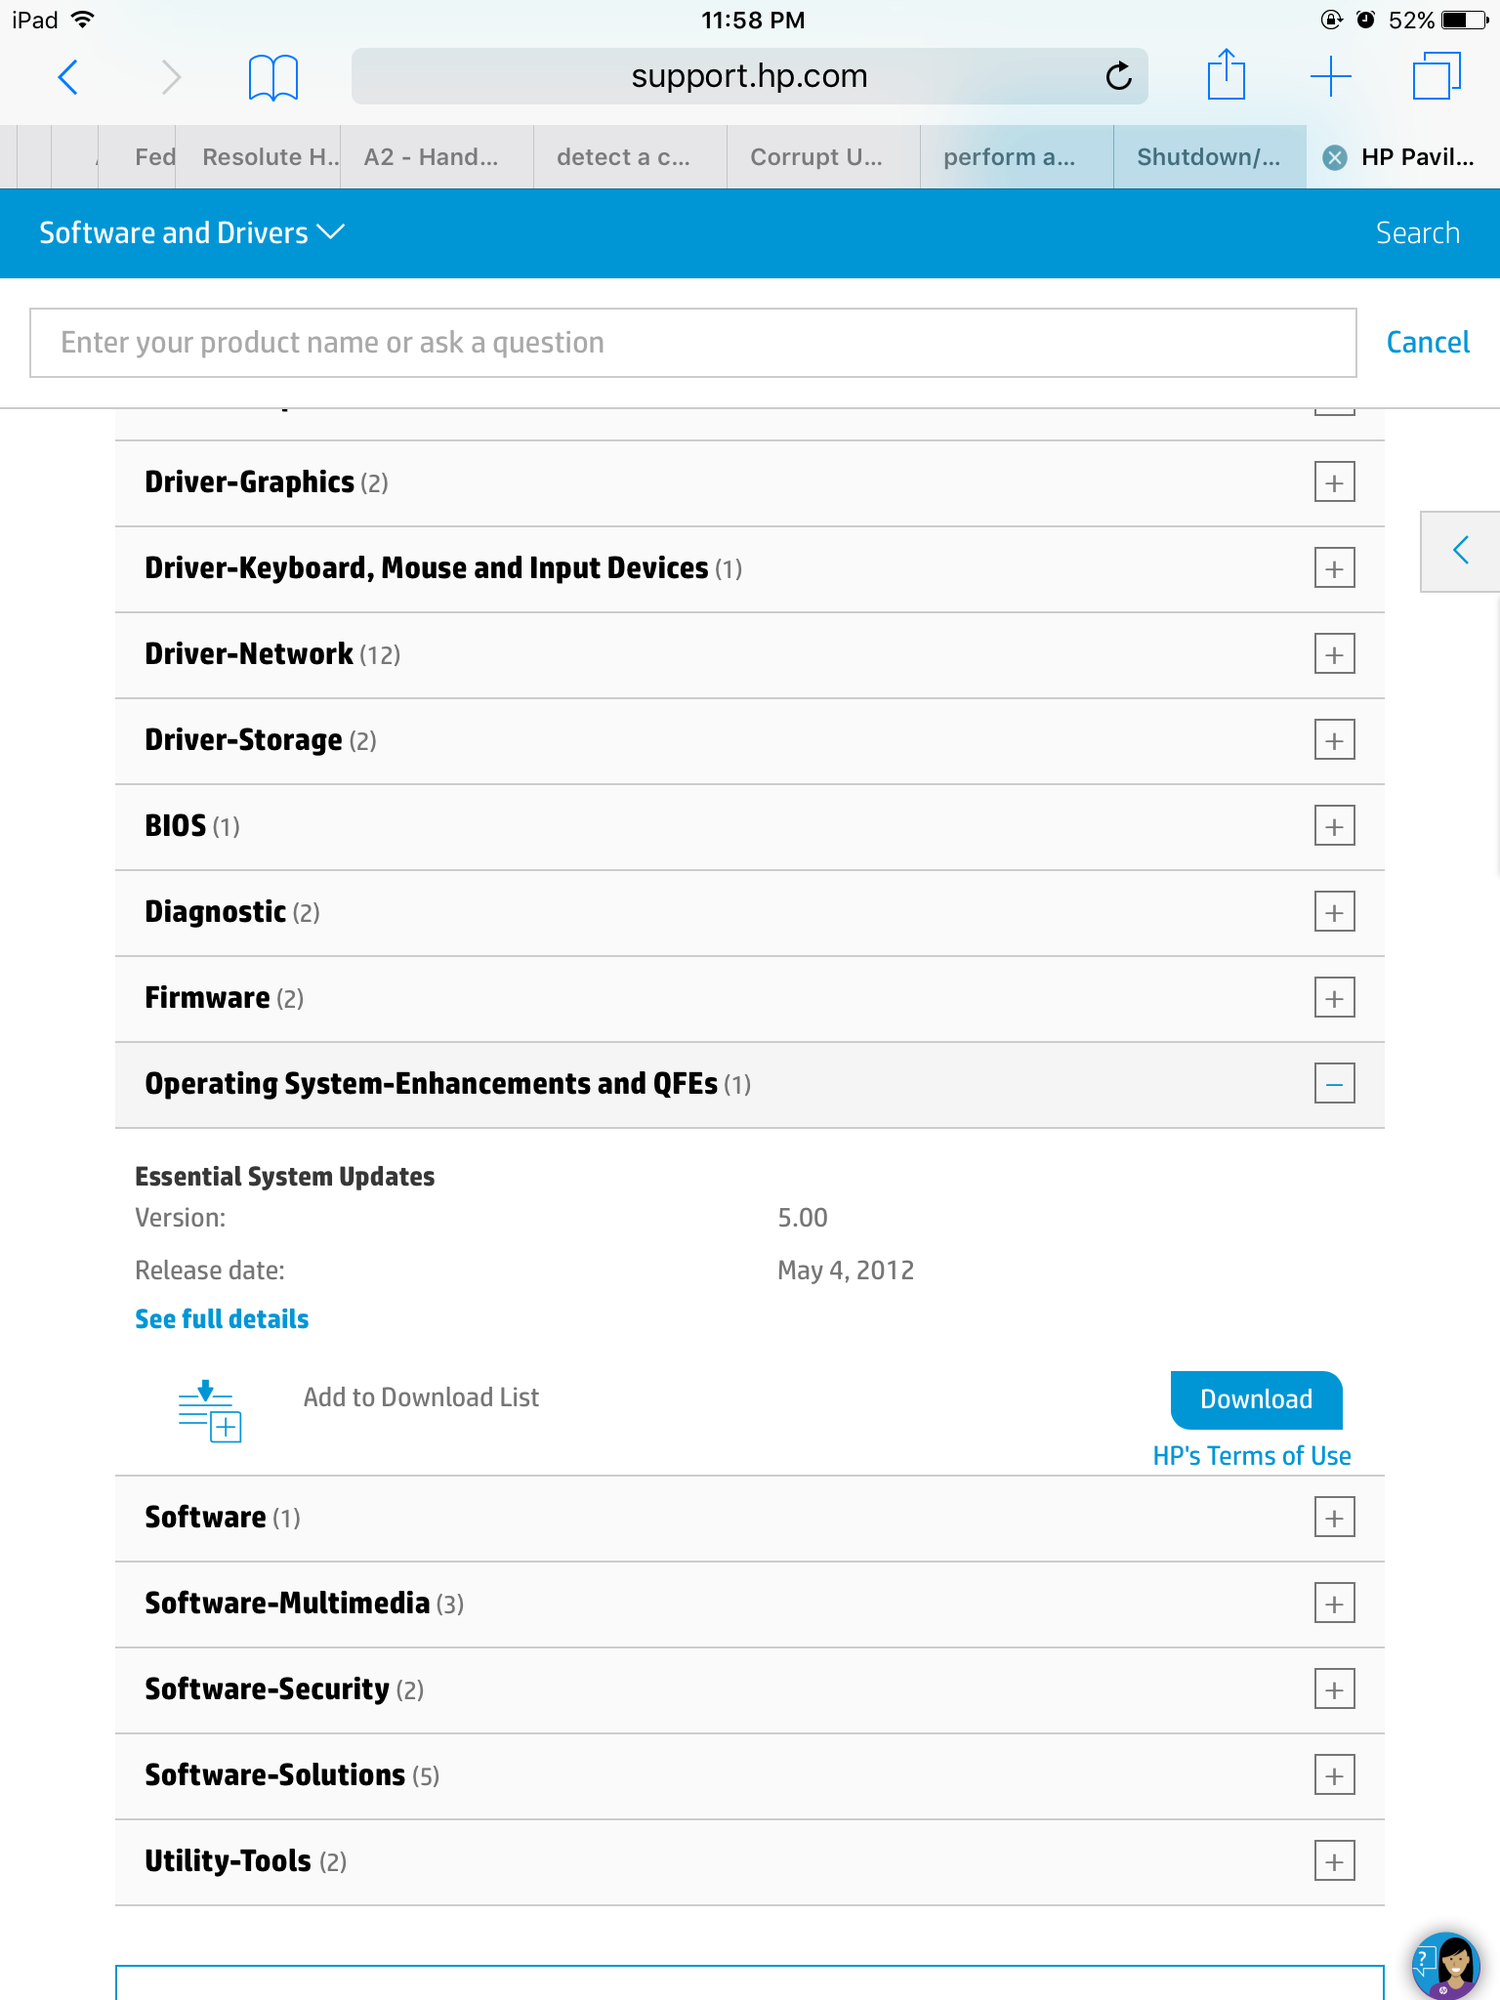Open the bookmarks book icon
The image size is (1500, 2000).
273,77
